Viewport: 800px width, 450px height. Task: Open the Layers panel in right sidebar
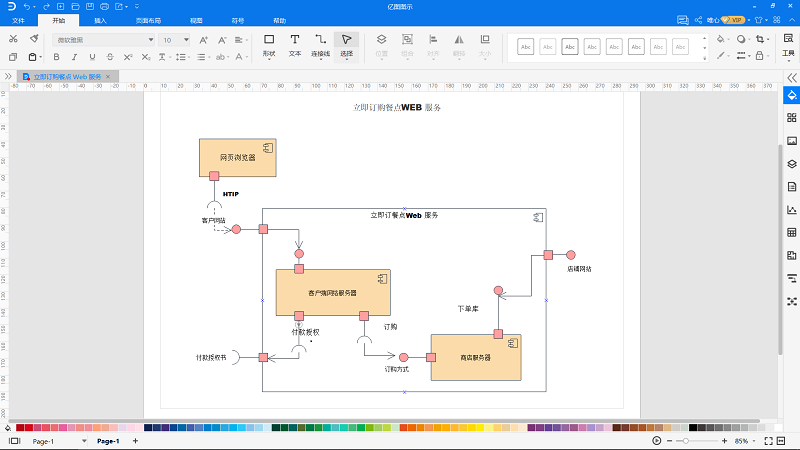(791, 164)
